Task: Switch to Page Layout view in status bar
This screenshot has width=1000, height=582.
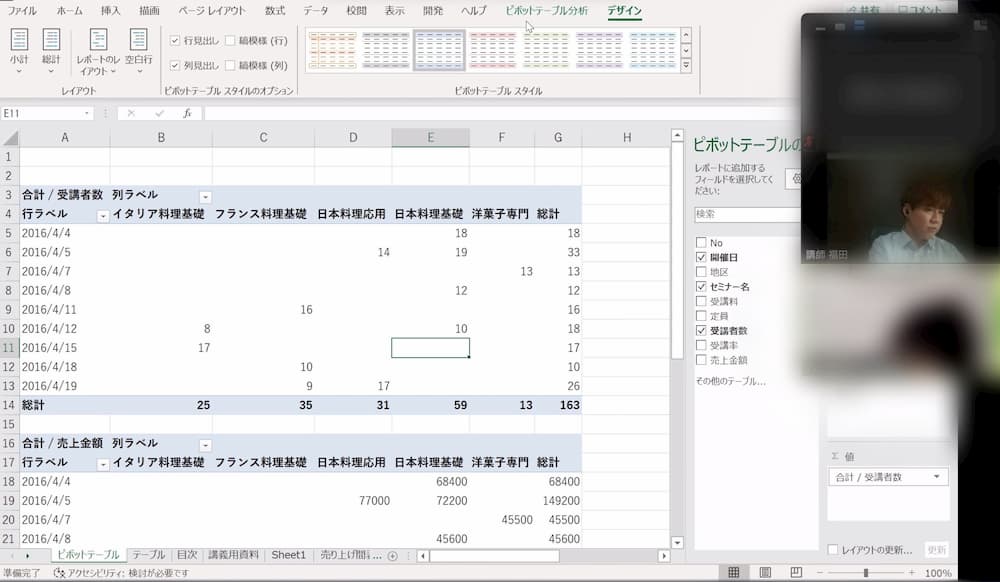Action: point(765,573)
